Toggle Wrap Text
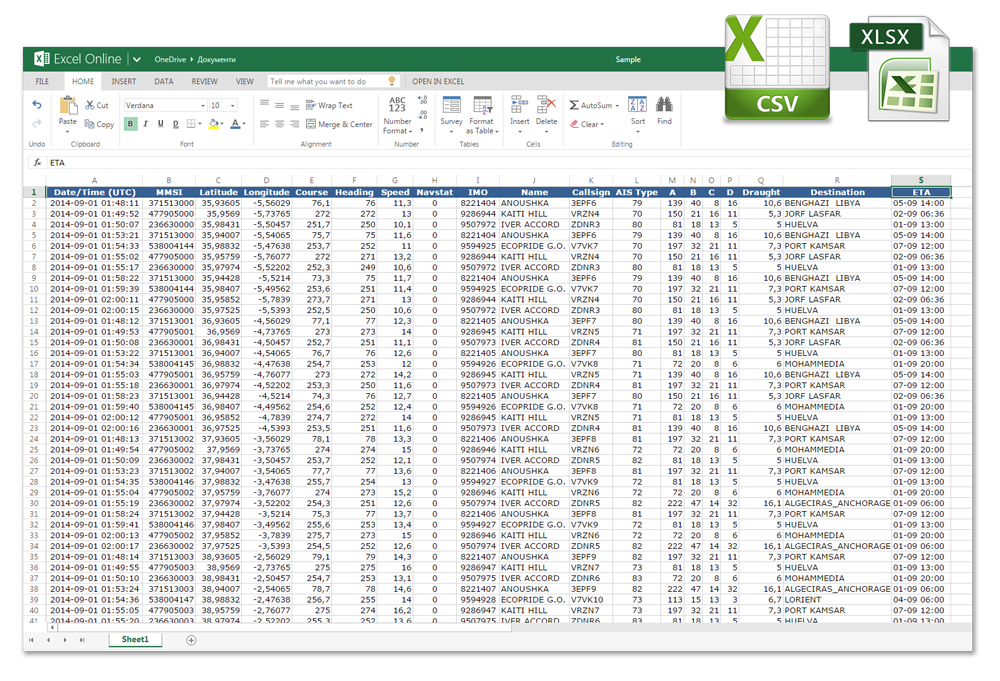 329,105
